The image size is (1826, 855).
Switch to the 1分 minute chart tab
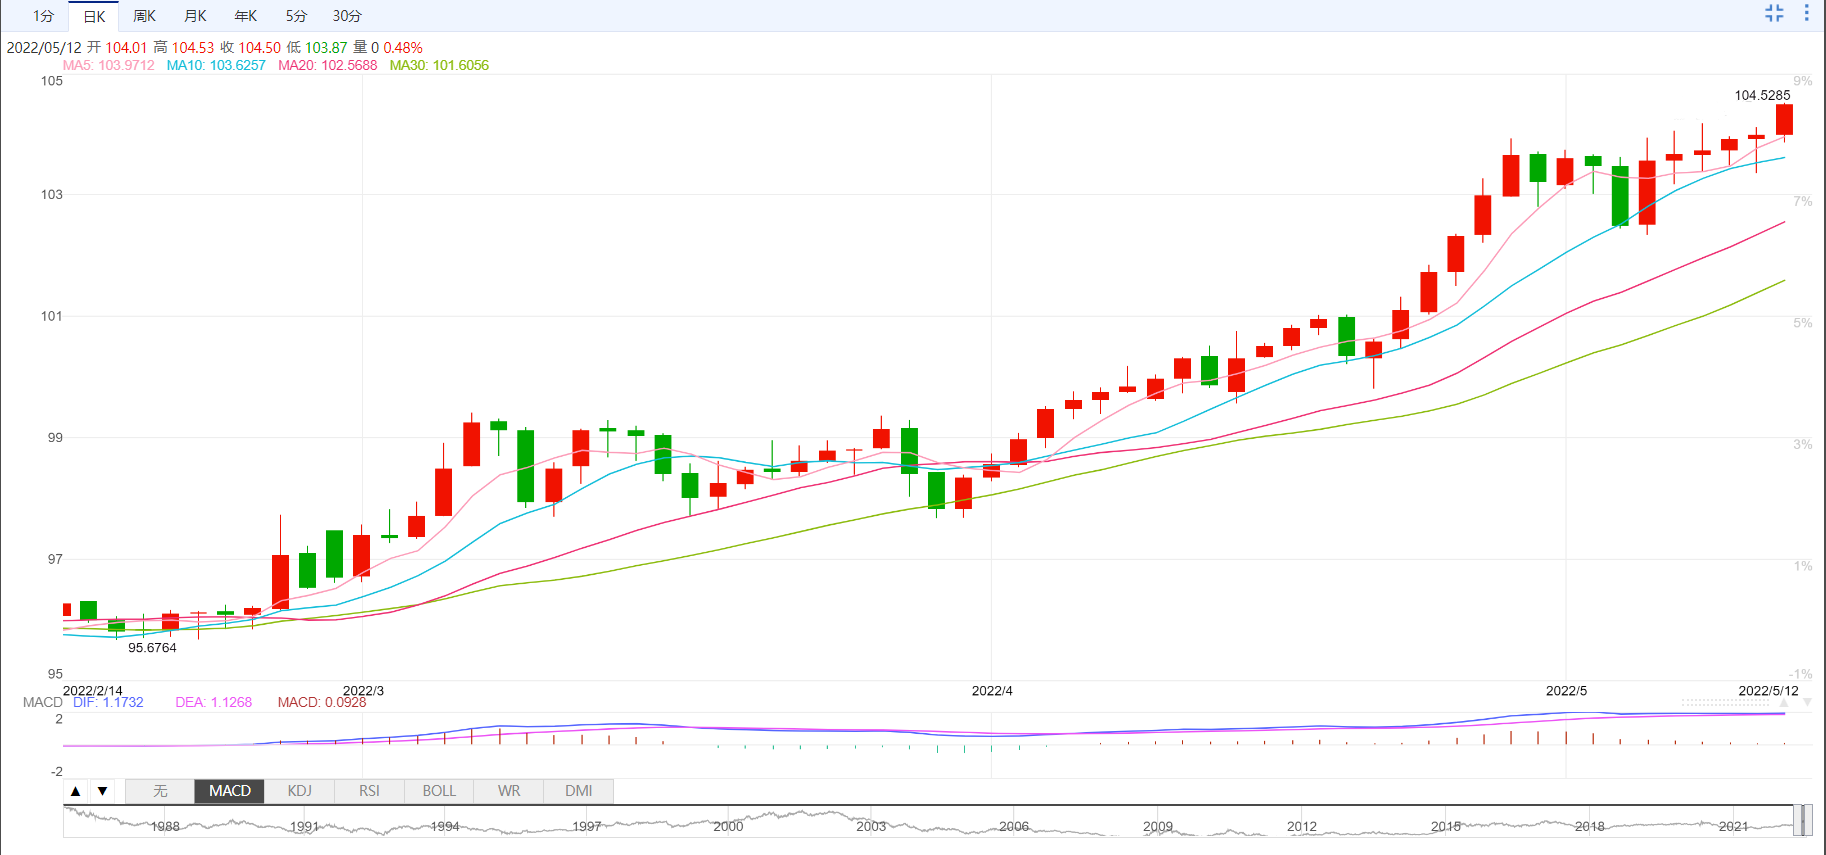[x=43, y=16]
